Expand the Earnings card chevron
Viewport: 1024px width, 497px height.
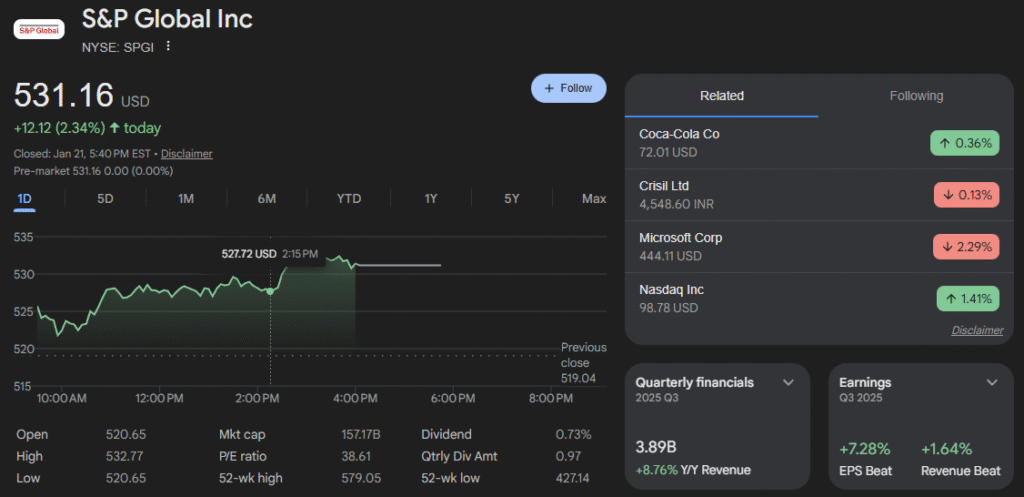992,383
